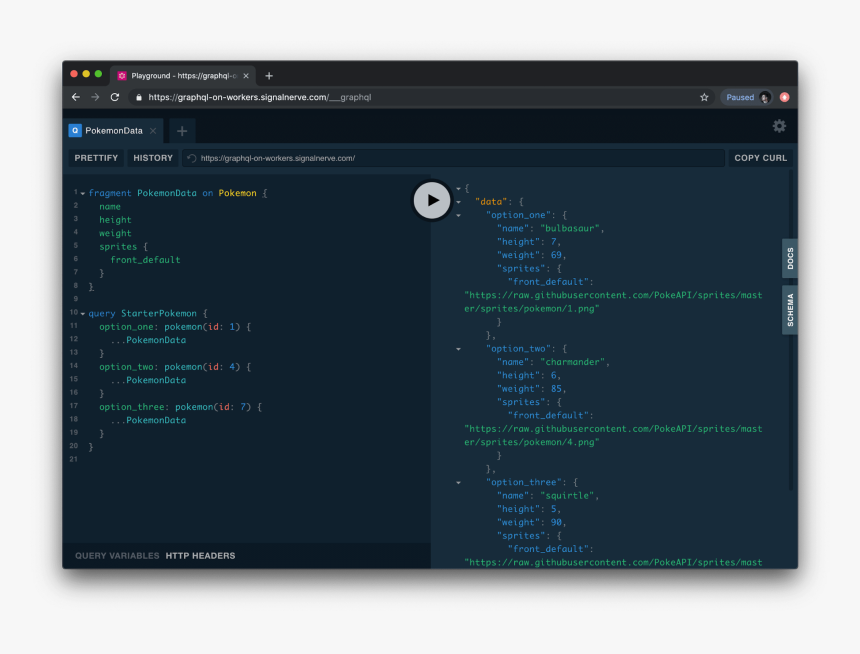Go back in browser history
This screenshot has height=654, width=860.
pos(76,97)
